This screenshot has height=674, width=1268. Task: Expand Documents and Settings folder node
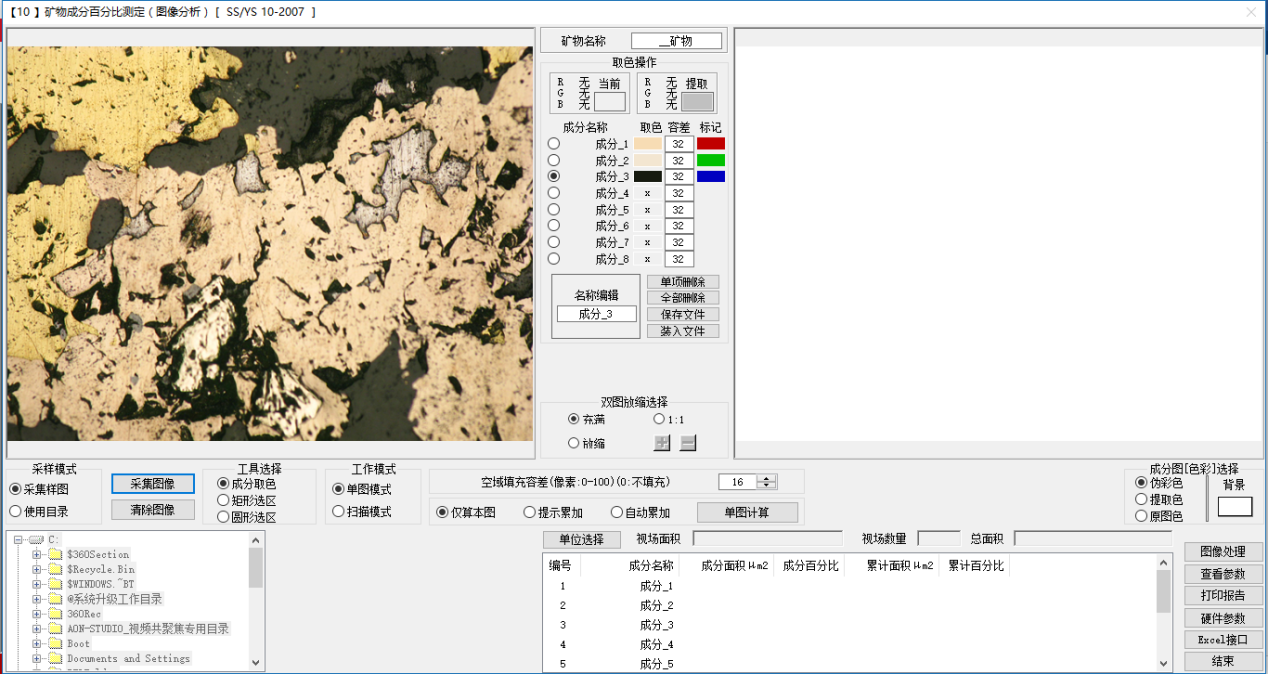(37, 659)
